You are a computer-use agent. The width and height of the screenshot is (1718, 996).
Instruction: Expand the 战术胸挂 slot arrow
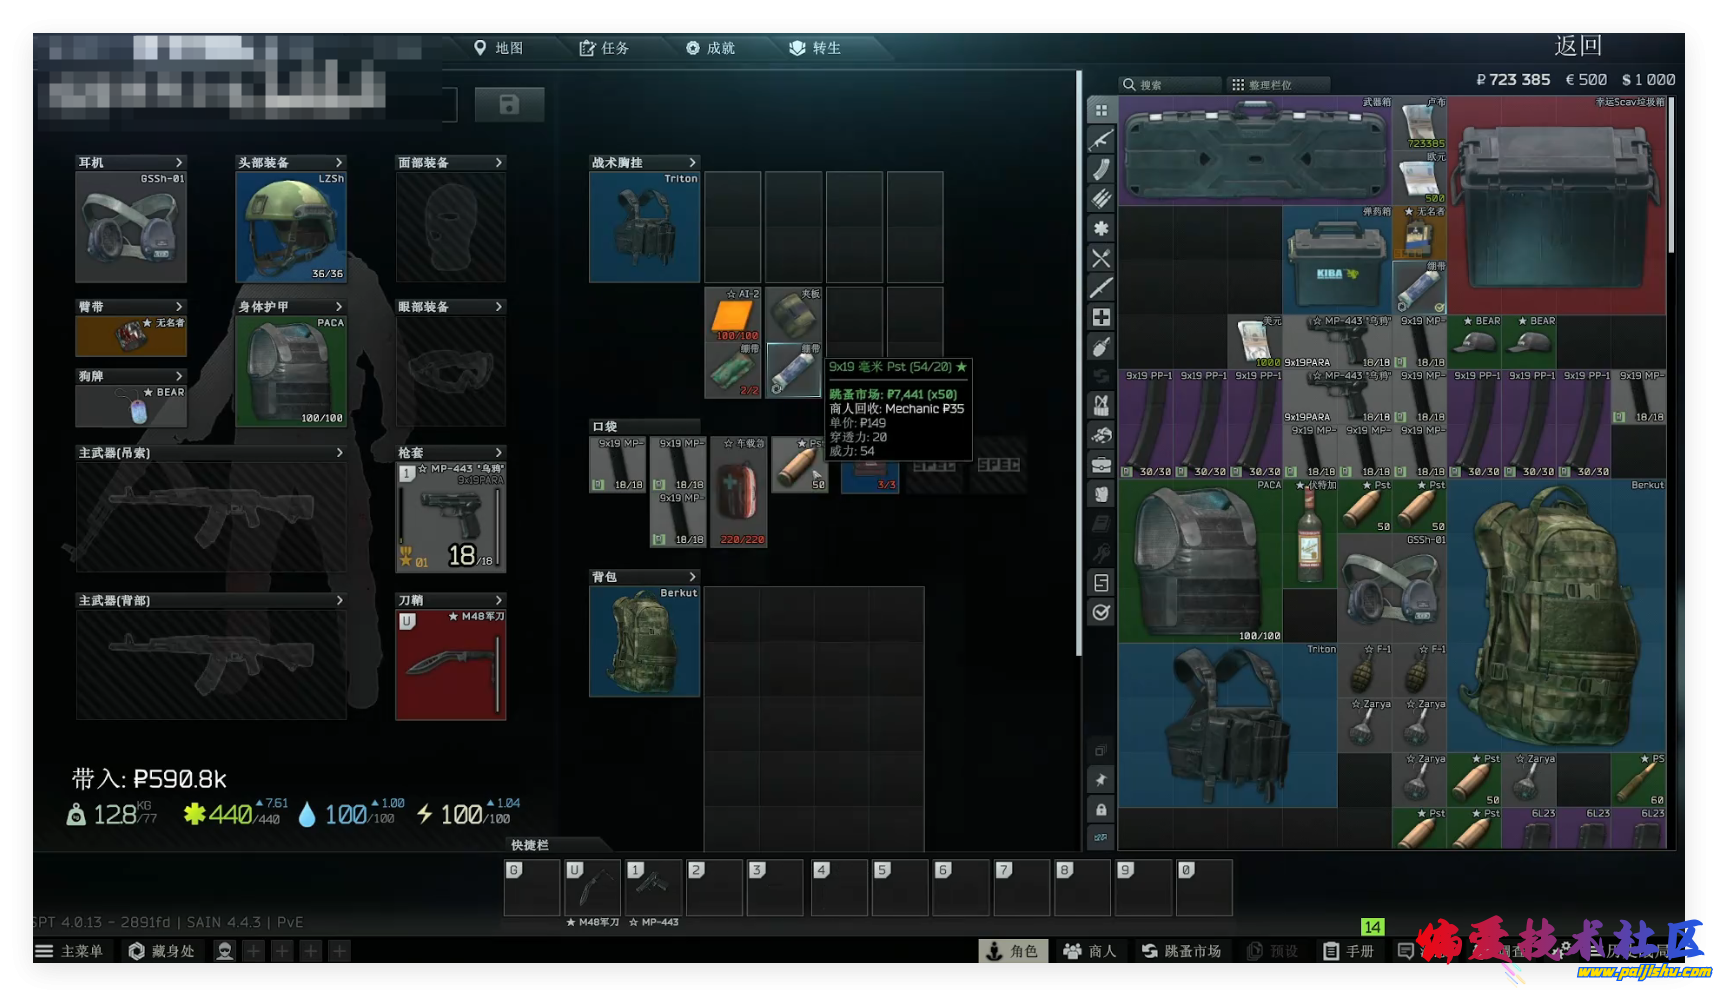pyautogui.click(x=692, y=162)
